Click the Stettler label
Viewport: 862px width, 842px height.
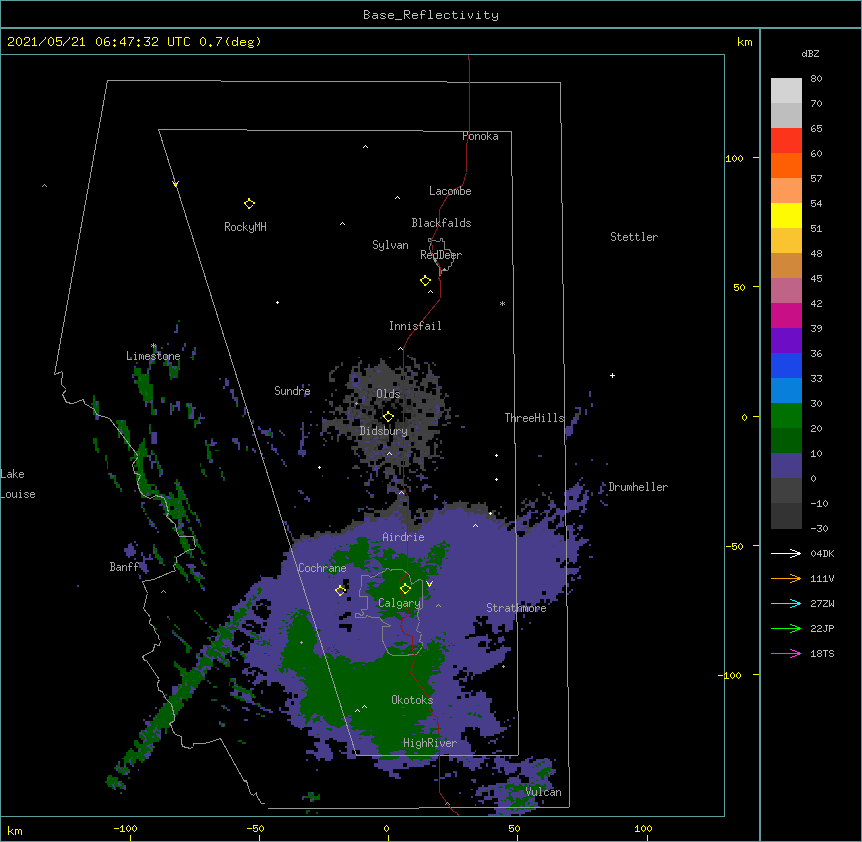634,237
